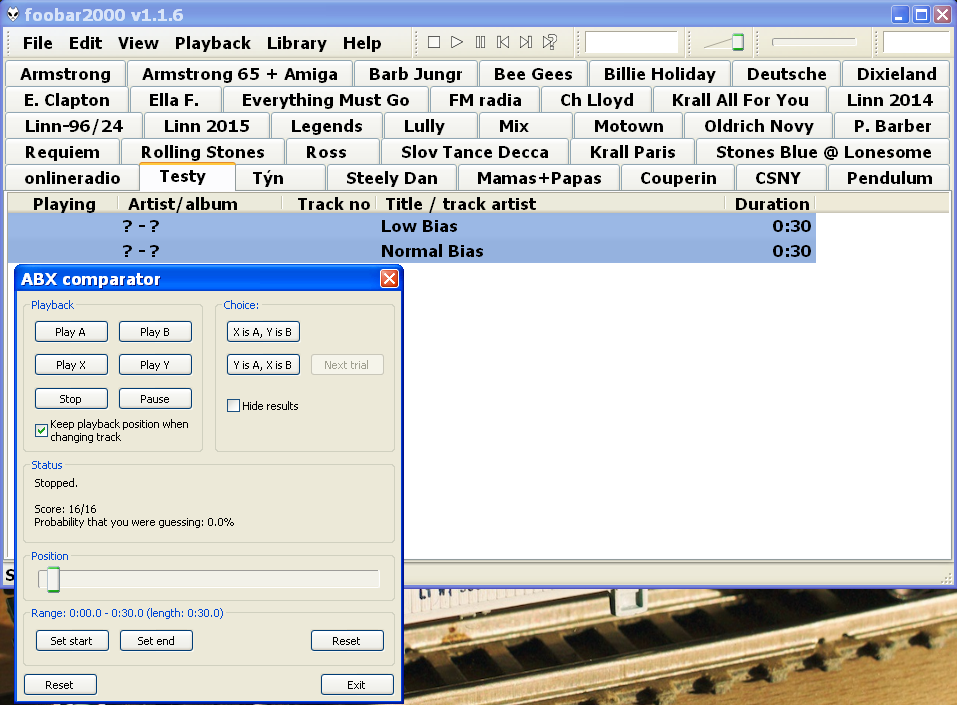
Task: Click the Previous track toolbar icon
Action: click(x=503, y=42)
